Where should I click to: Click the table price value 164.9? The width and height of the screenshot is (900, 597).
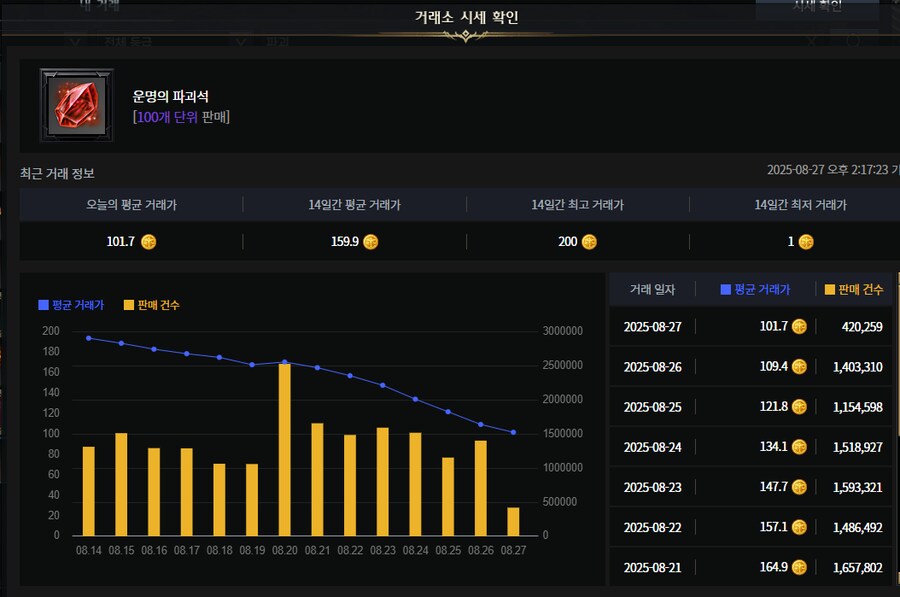774,567
